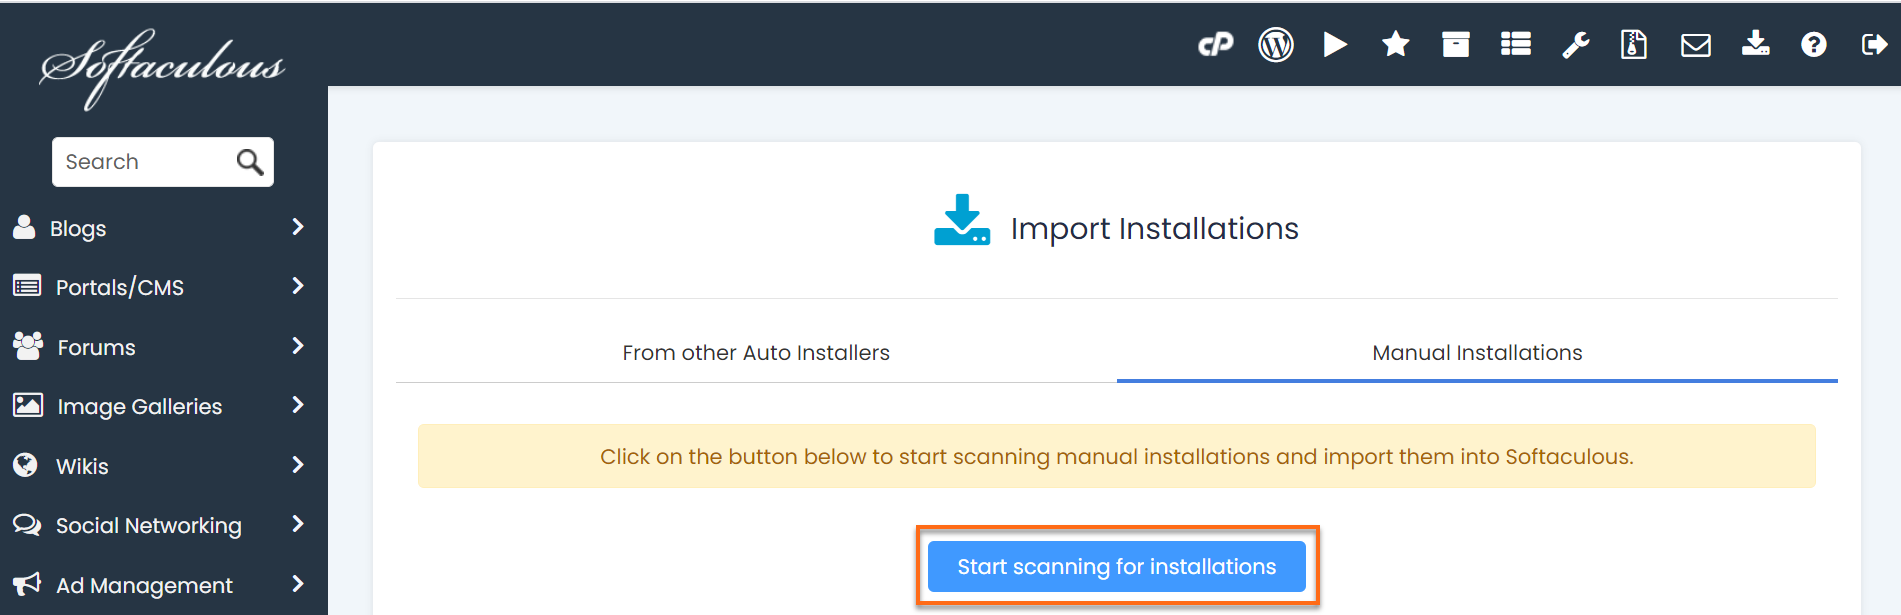Open backups zip file icon
Image resolution: width=1901 pixels, height=615 pixels.
1633,45
